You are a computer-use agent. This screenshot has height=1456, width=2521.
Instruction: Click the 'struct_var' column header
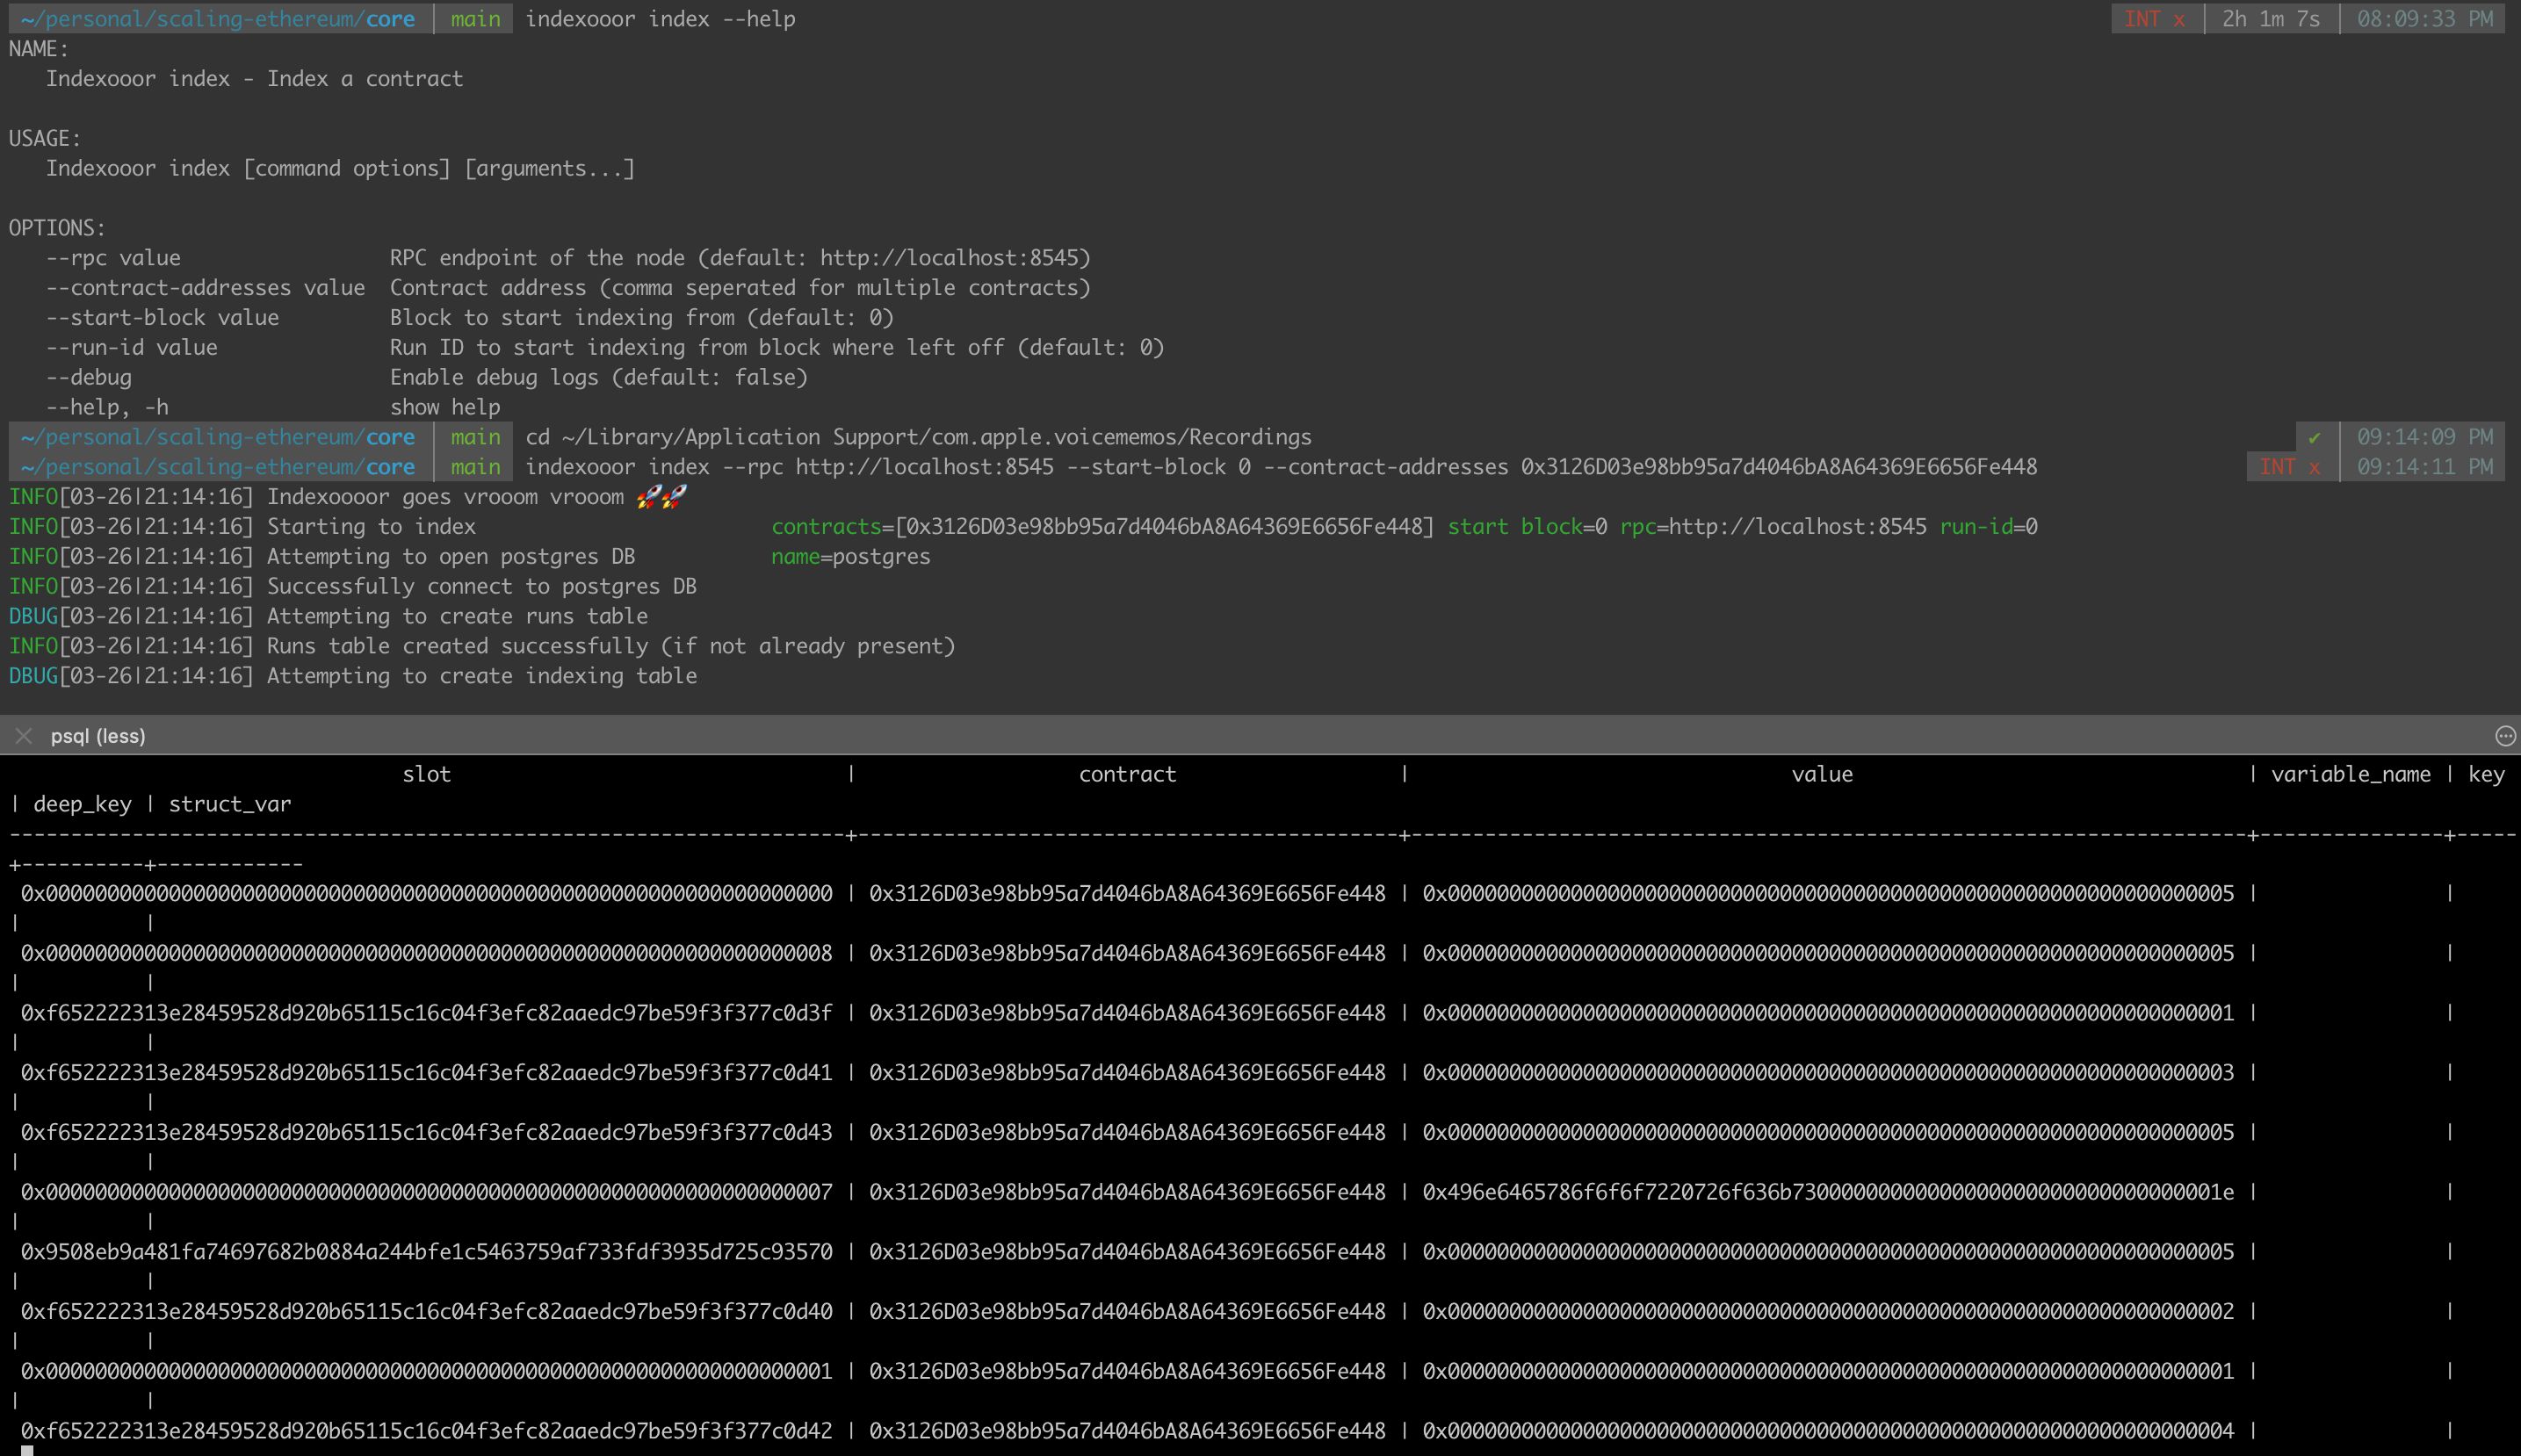(x=230, y=804)
